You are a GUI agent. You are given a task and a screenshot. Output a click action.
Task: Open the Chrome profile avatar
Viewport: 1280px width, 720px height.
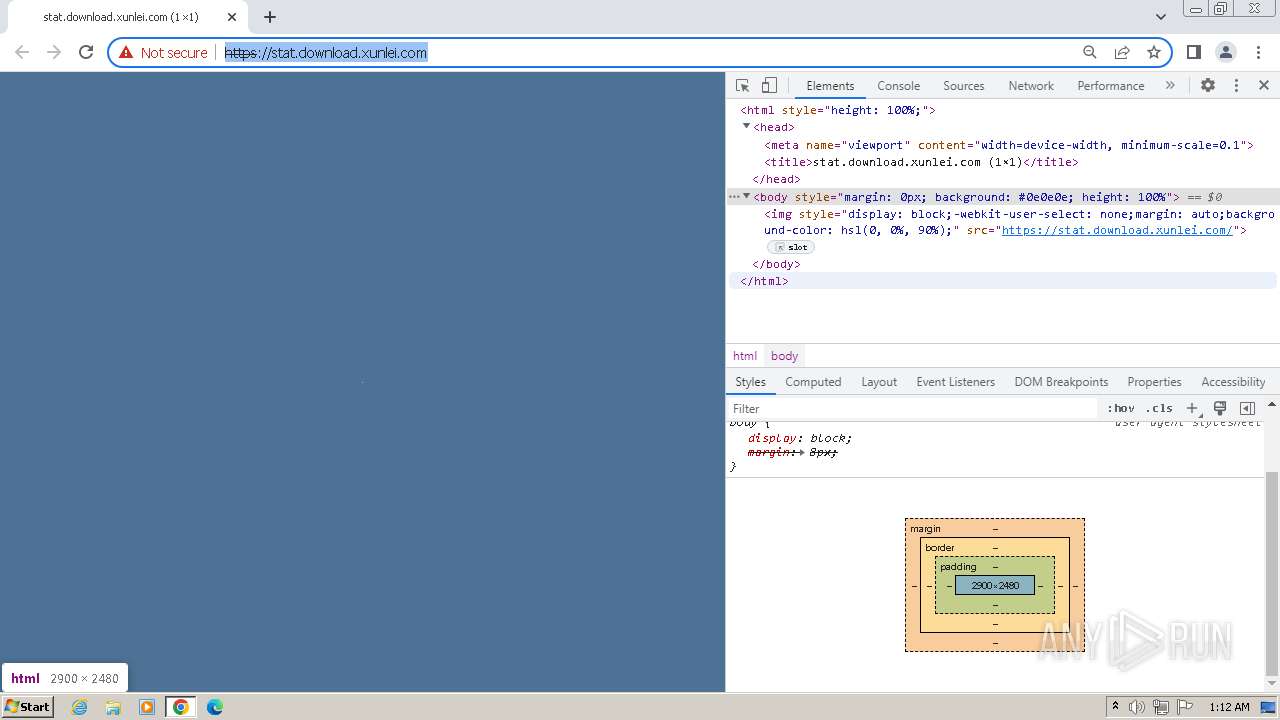pos(1225,52)
